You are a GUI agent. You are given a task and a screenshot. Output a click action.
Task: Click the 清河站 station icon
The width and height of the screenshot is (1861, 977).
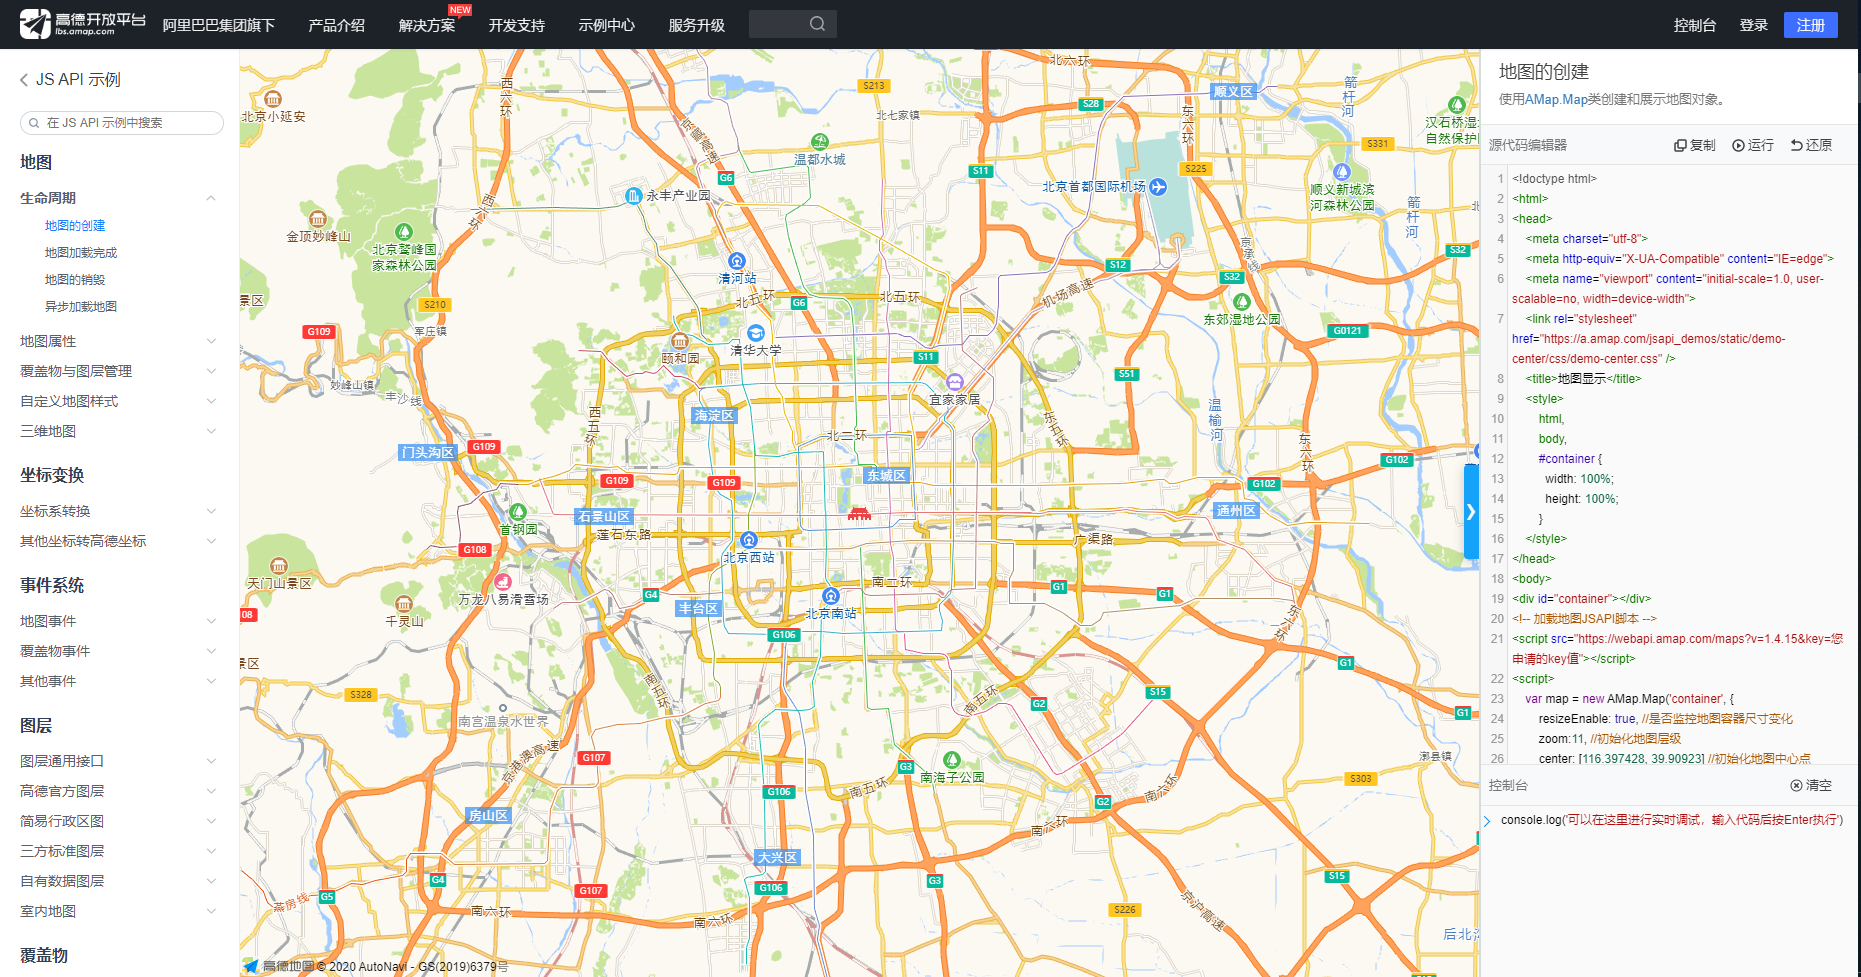[x=737, y=262]
